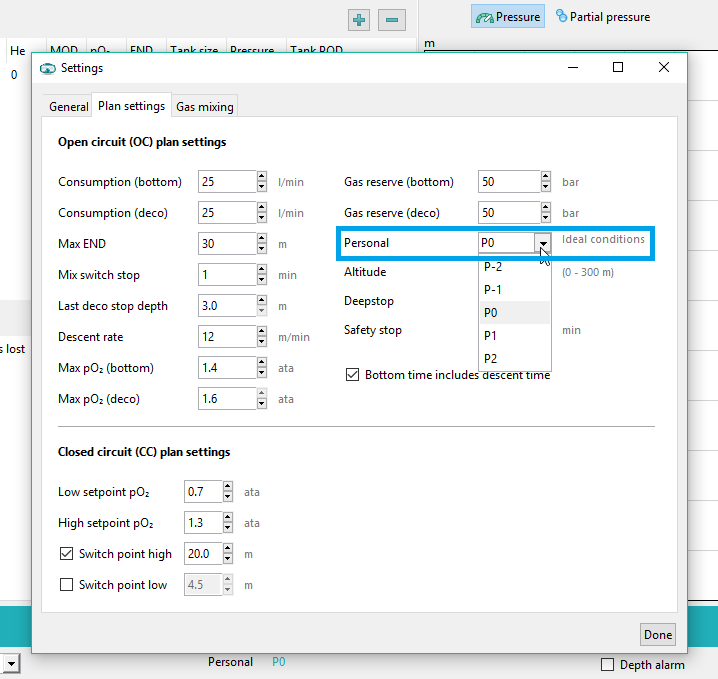This screenshot has width=718, height=679.
Task: Maximize the Settings dialog window
Action: [618, 67]
